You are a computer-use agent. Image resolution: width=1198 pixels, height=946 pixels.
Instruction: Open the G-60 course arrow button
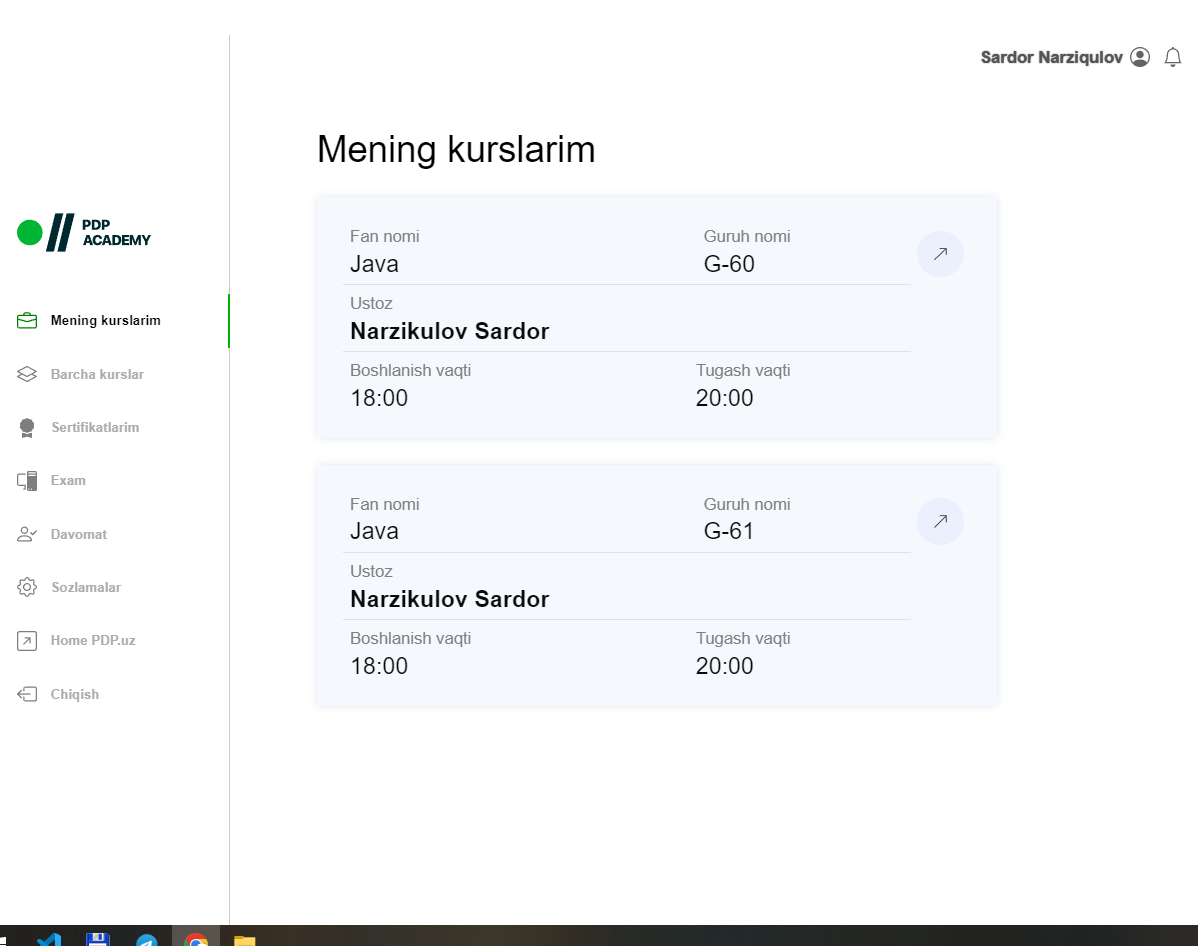[x=940, y=254]
